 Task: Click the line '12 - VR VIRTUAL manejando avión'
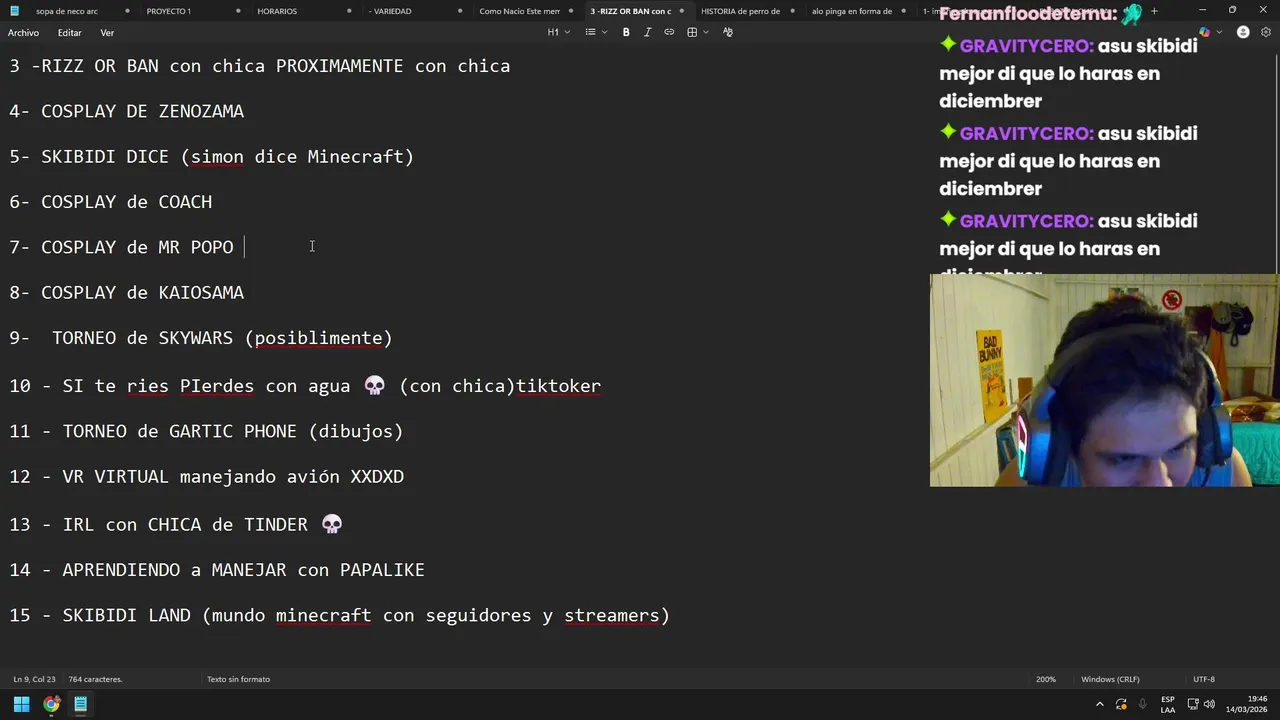pos(207,477)
